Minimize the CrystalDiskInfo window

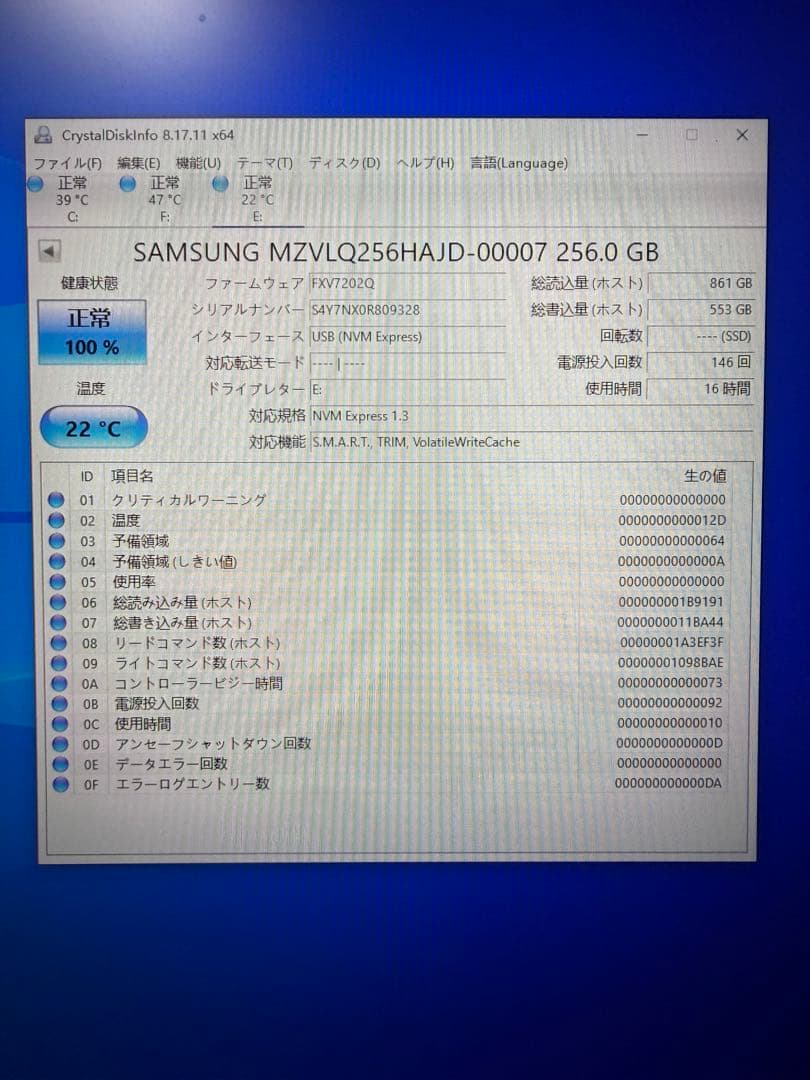642,135
